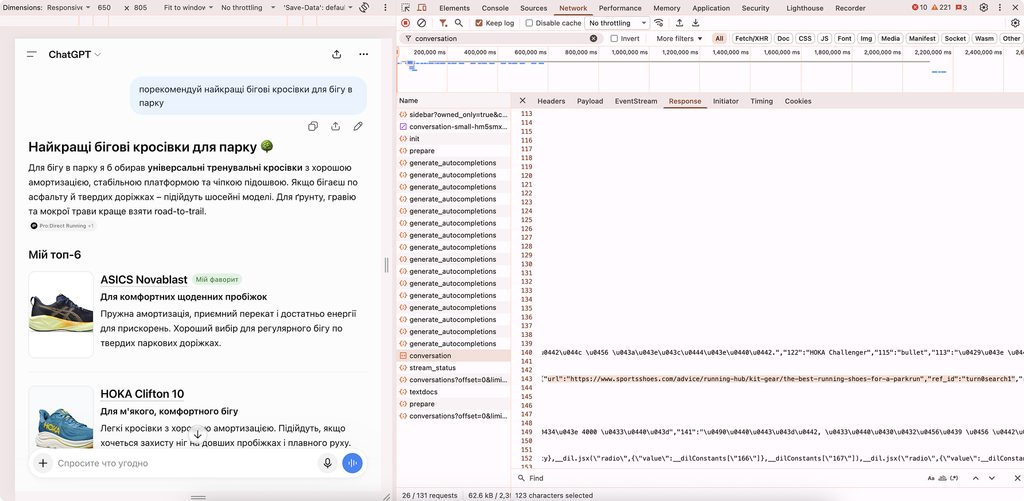Image resolution: width=1024 pixels, height=501 pixels.
Task: Rotate the device viewport orientation
Action: 364,8
